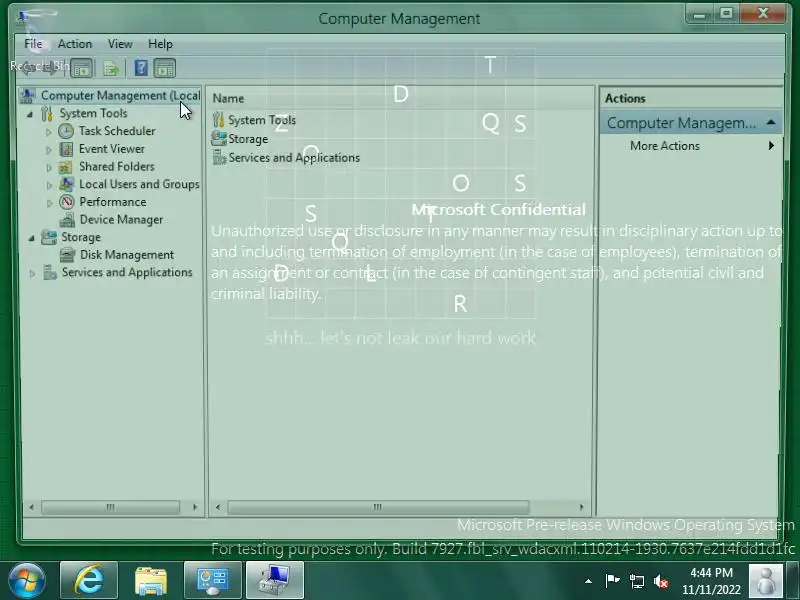Click the user tile on the taskbar
This screenshot has height=600, width=800.
pyautogui.click(x=765, y=581)
